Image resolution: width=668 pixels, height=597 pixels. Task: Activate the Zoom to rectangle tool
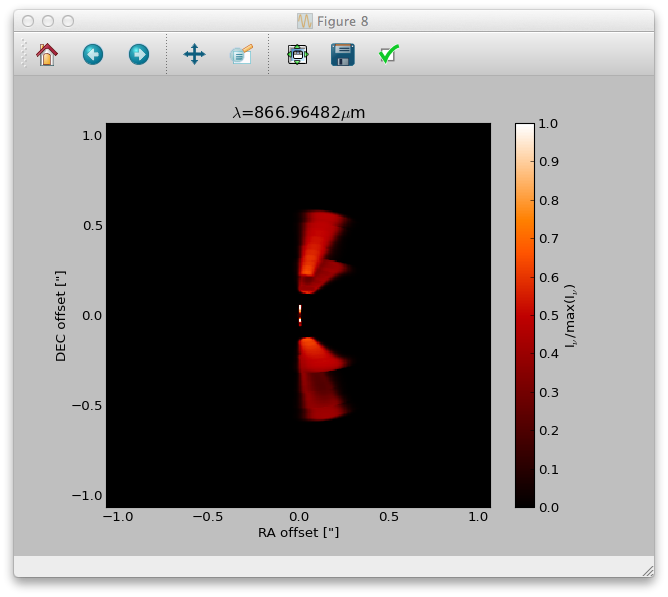(242, 55)
